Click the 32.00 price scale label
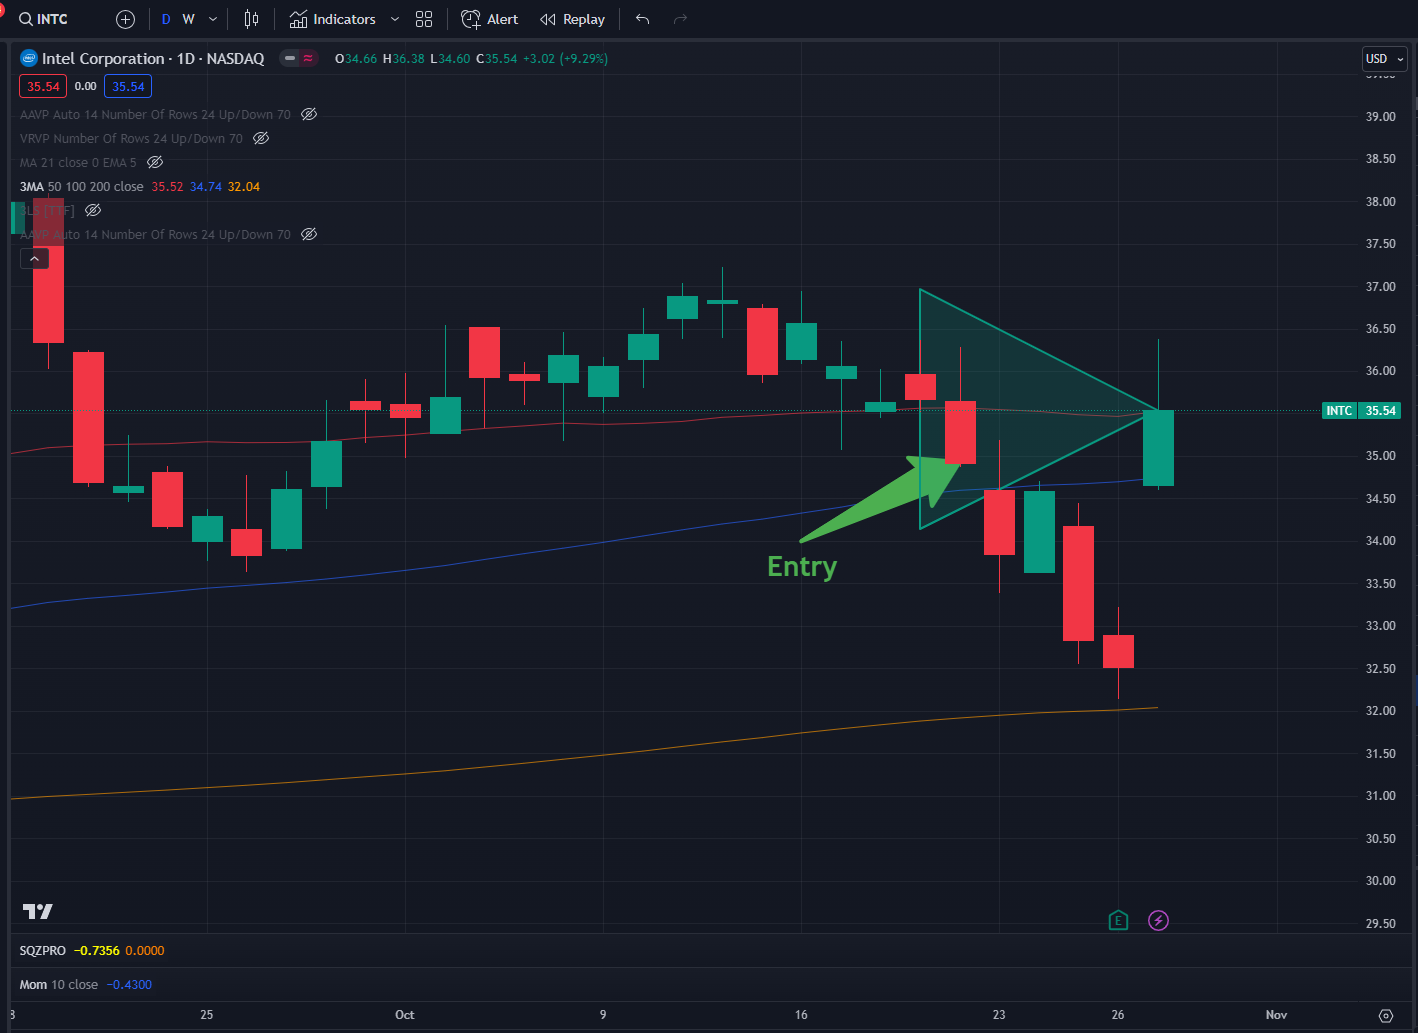The height and width of the screenshot is (1033, 1418). pos(1381,711)
